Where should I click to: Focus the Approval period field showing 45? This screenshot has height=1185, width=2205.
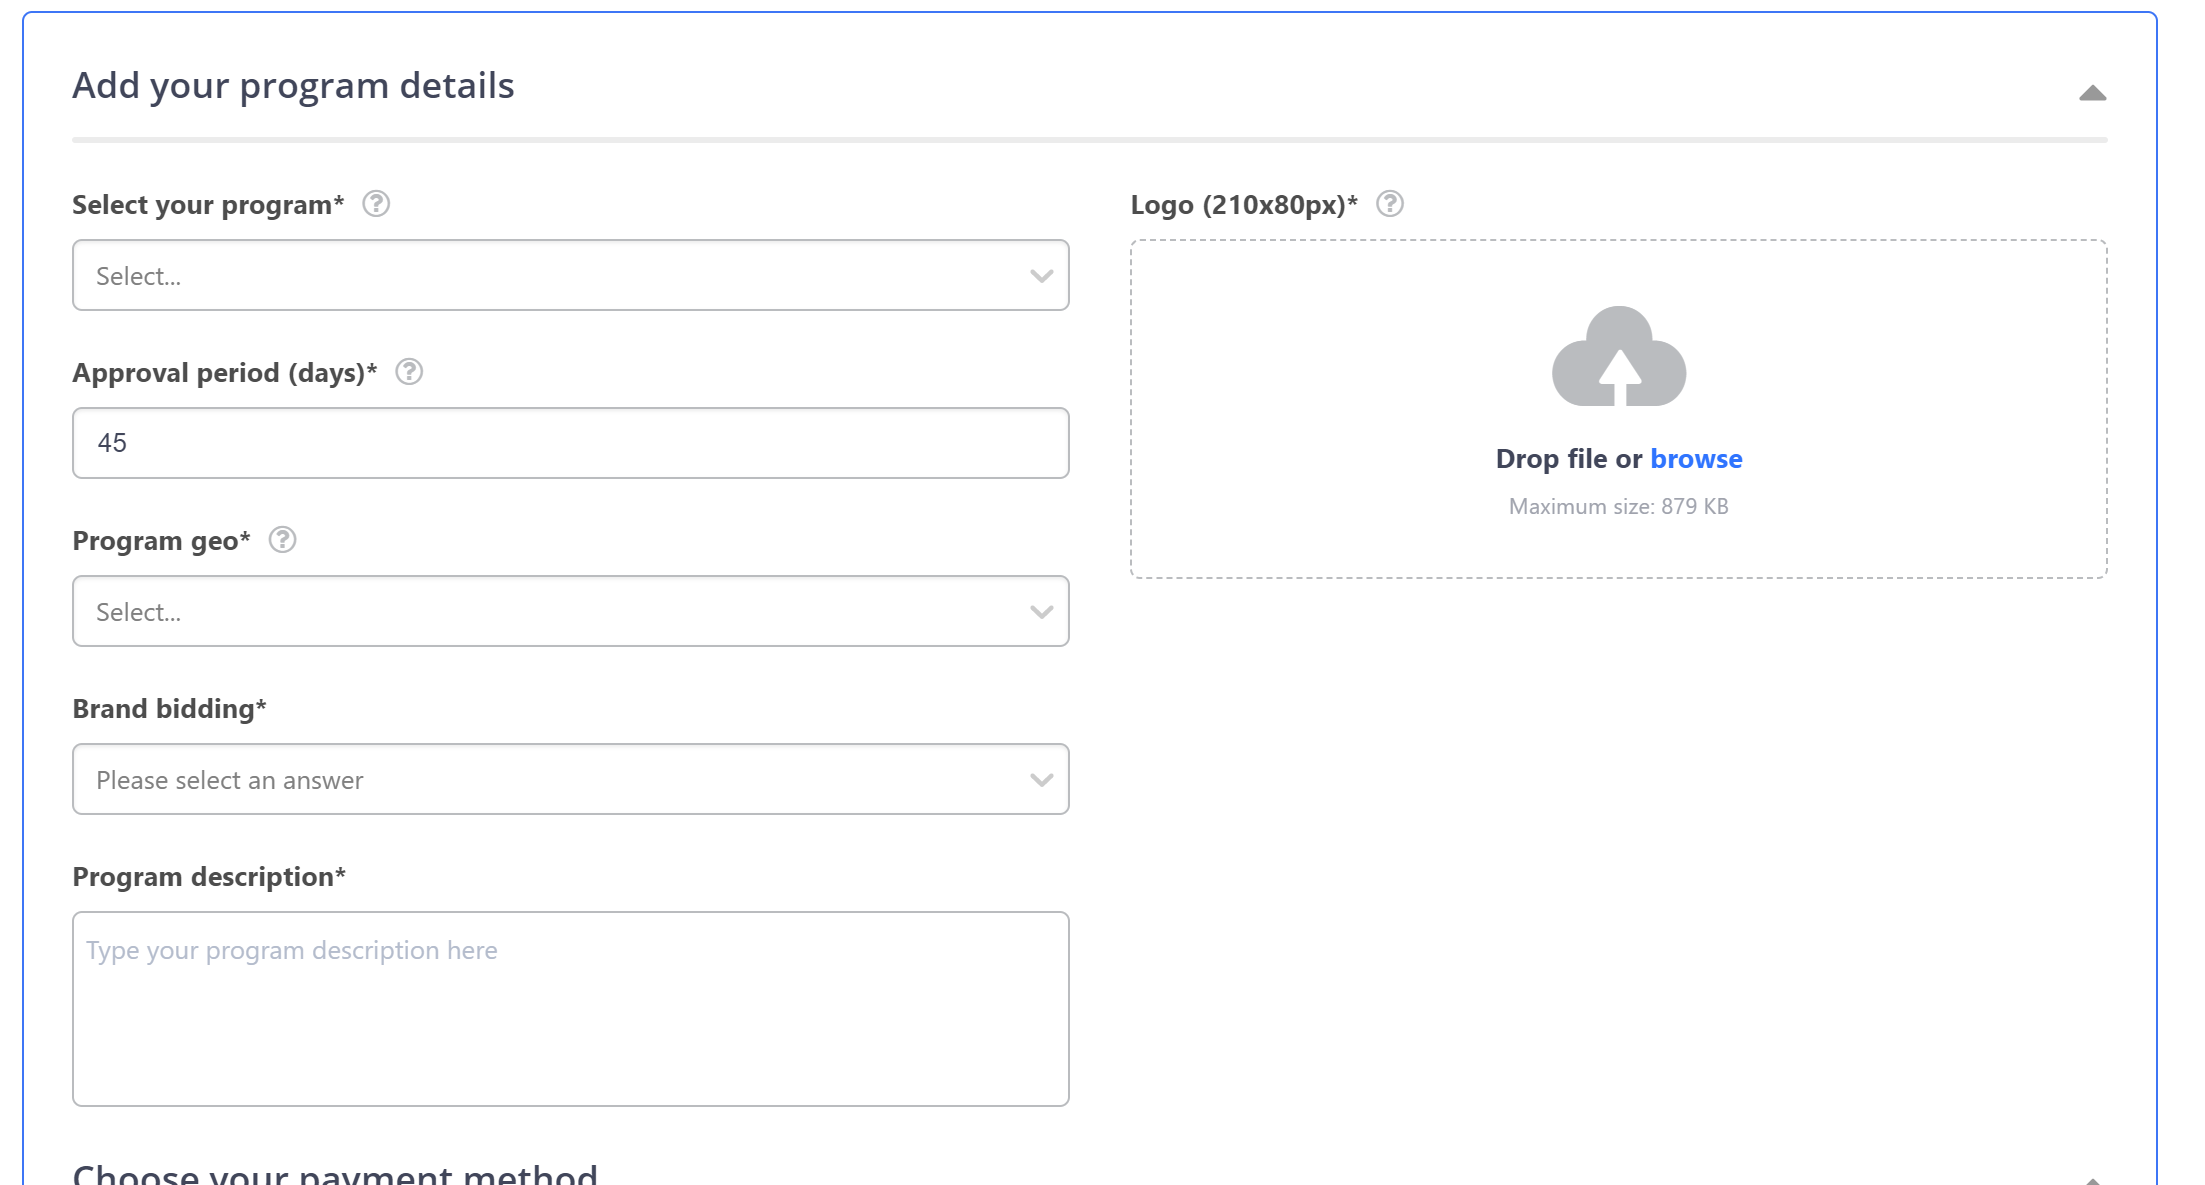pos(570,443)
